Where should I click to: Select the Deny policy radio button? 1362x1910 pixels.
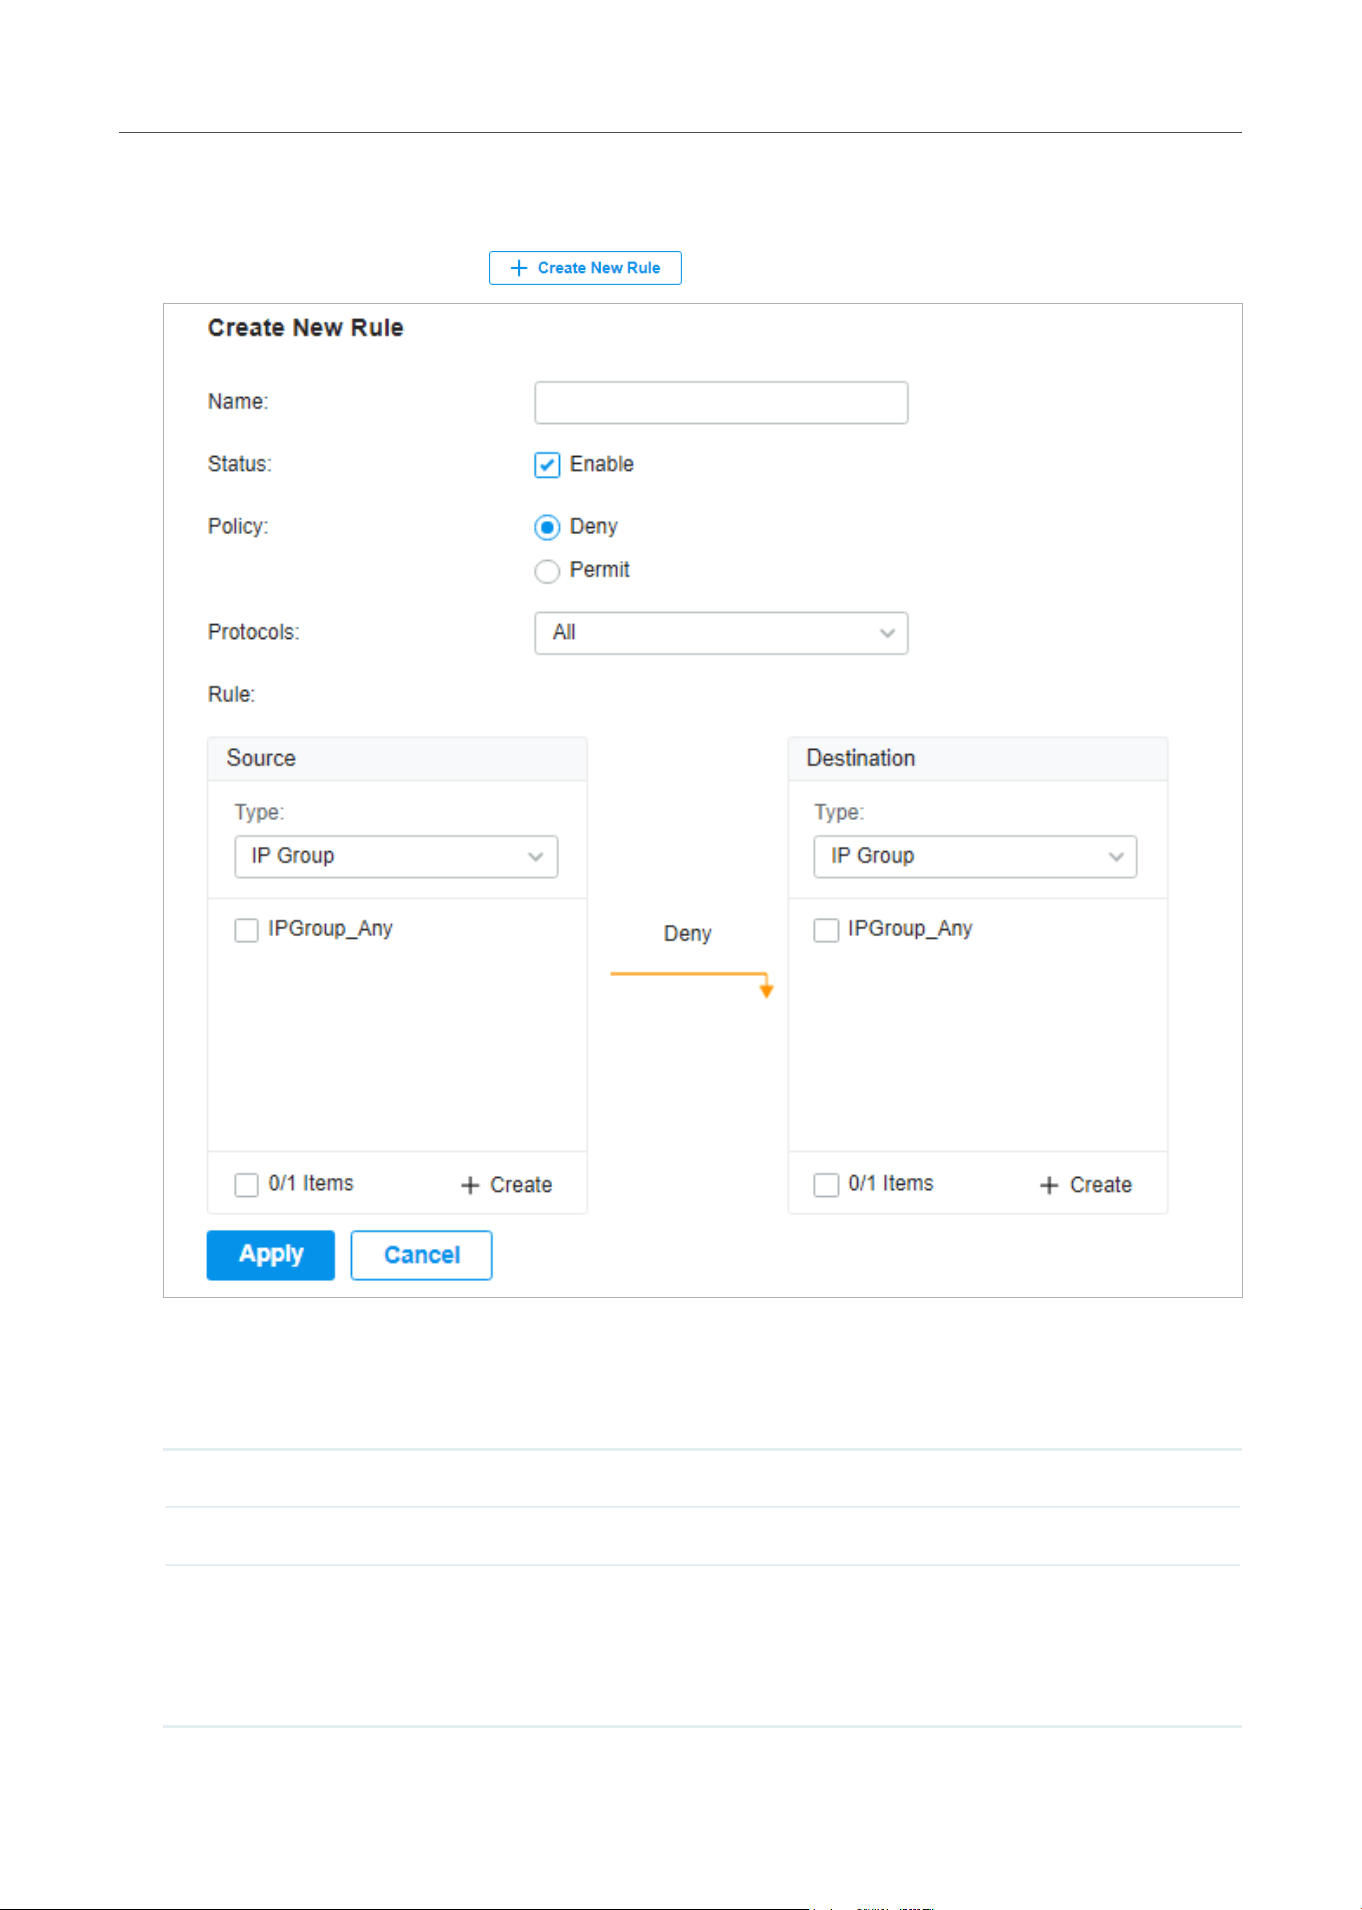tap(547, 527)
